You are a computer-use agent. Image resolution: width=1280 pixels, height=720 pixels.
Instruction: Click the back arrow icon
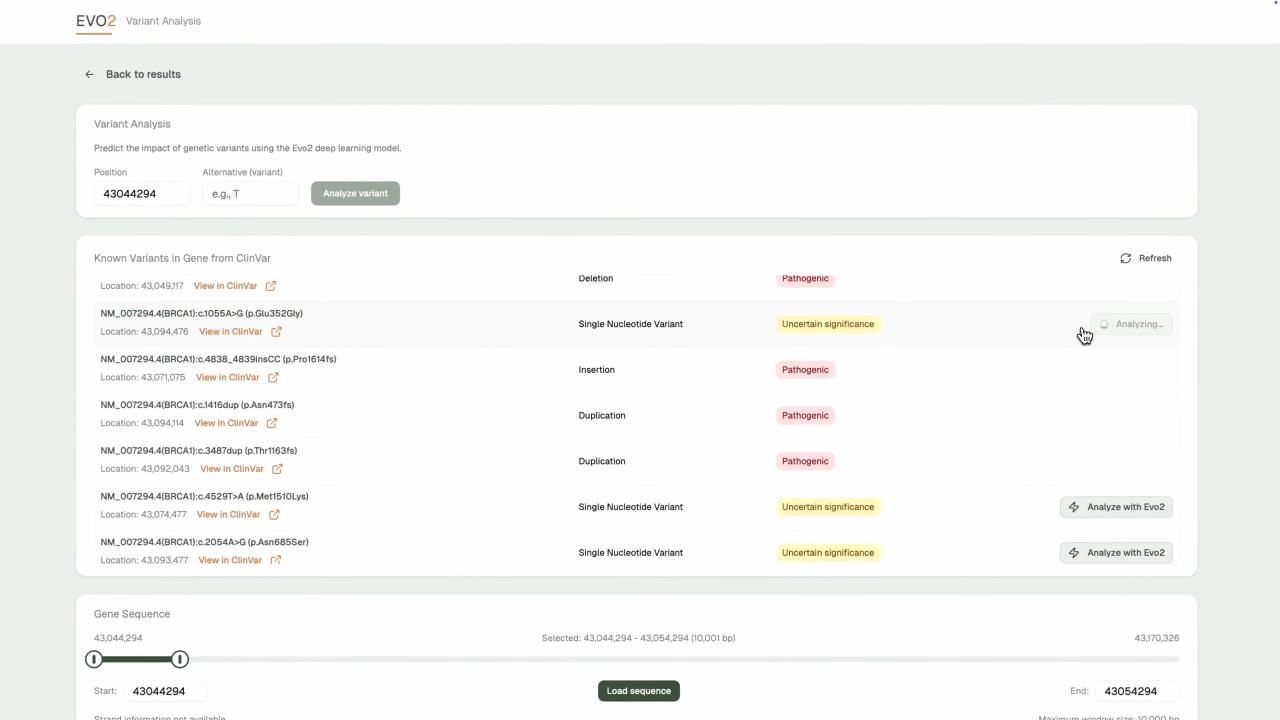point(89,74)
